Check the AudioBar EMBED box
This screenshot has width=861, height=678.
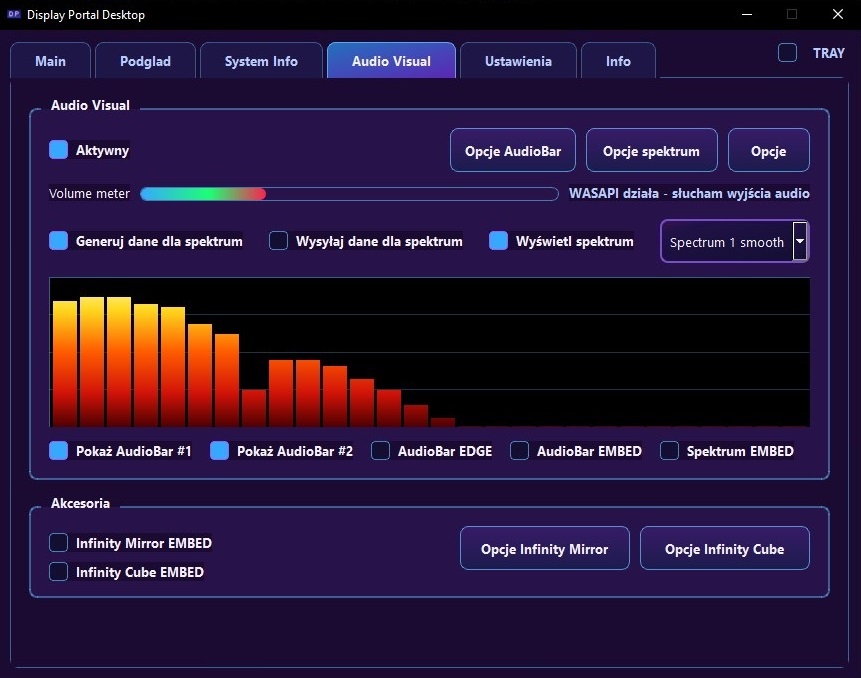point(519,451)
